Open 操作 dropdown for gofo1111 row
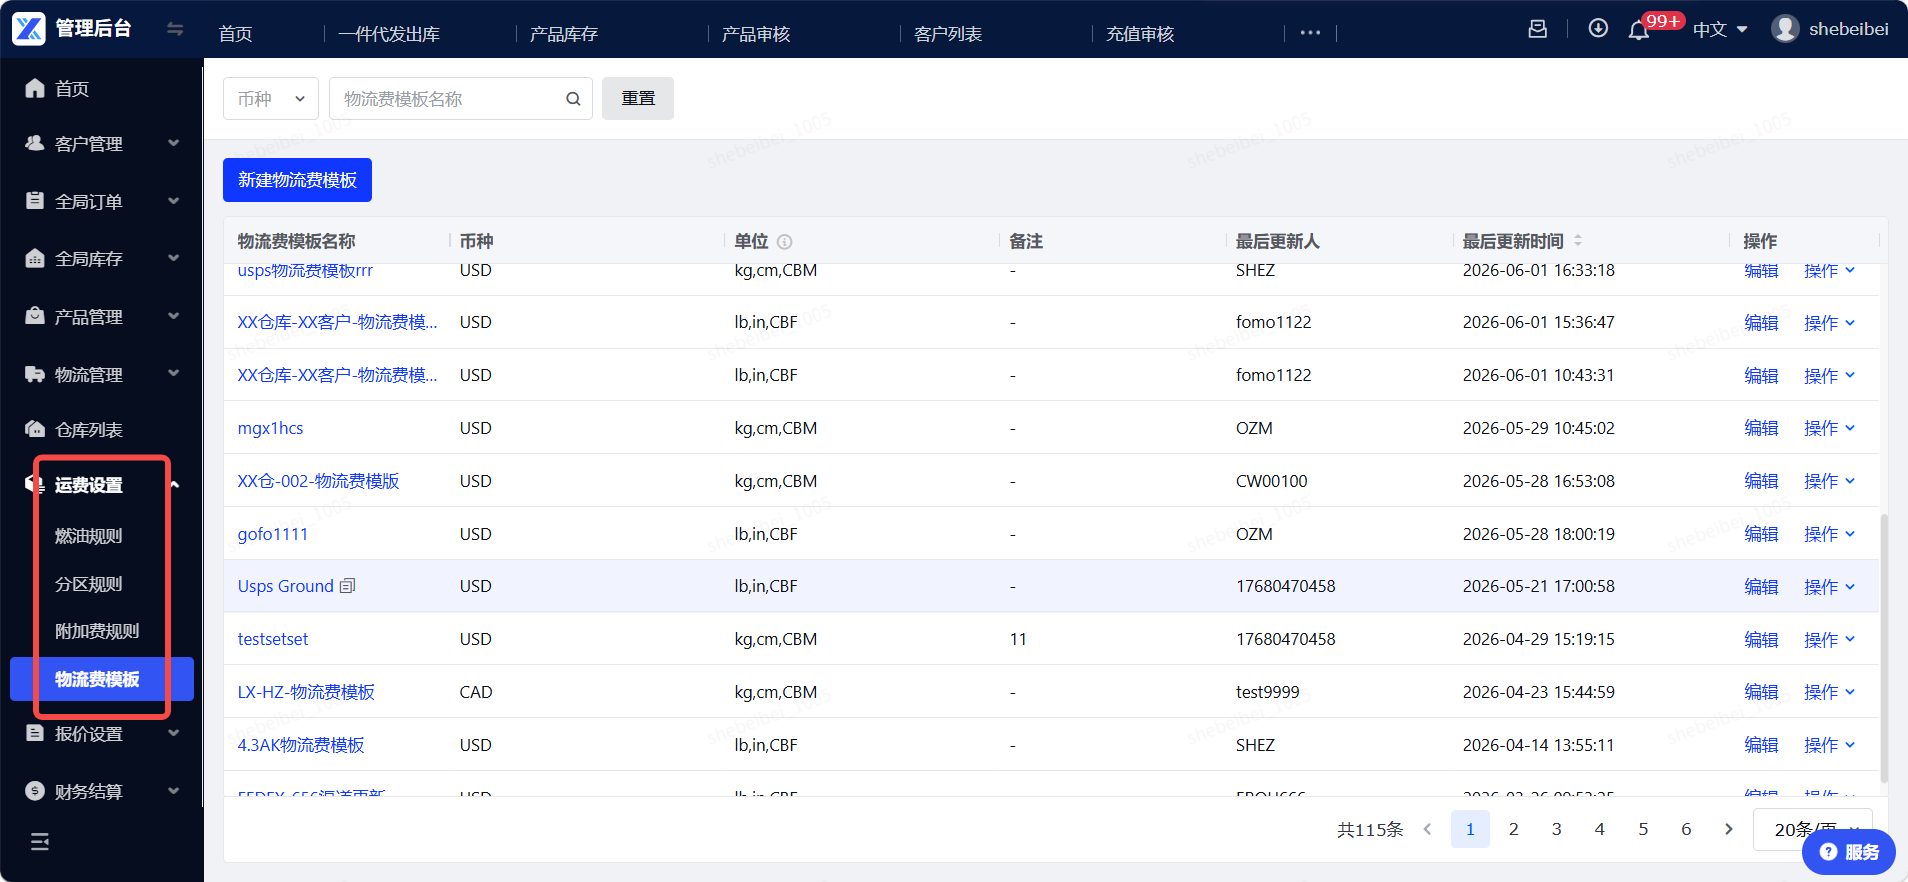The image size is (1908, 882). point(1830,534)
